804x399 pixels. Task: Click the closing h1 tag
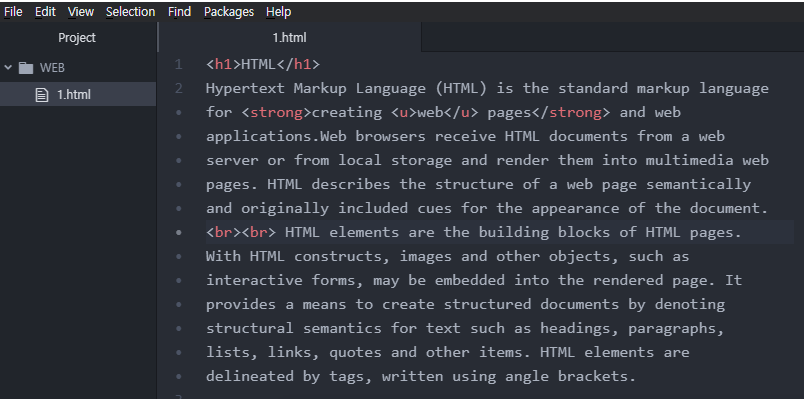point(298,65)
